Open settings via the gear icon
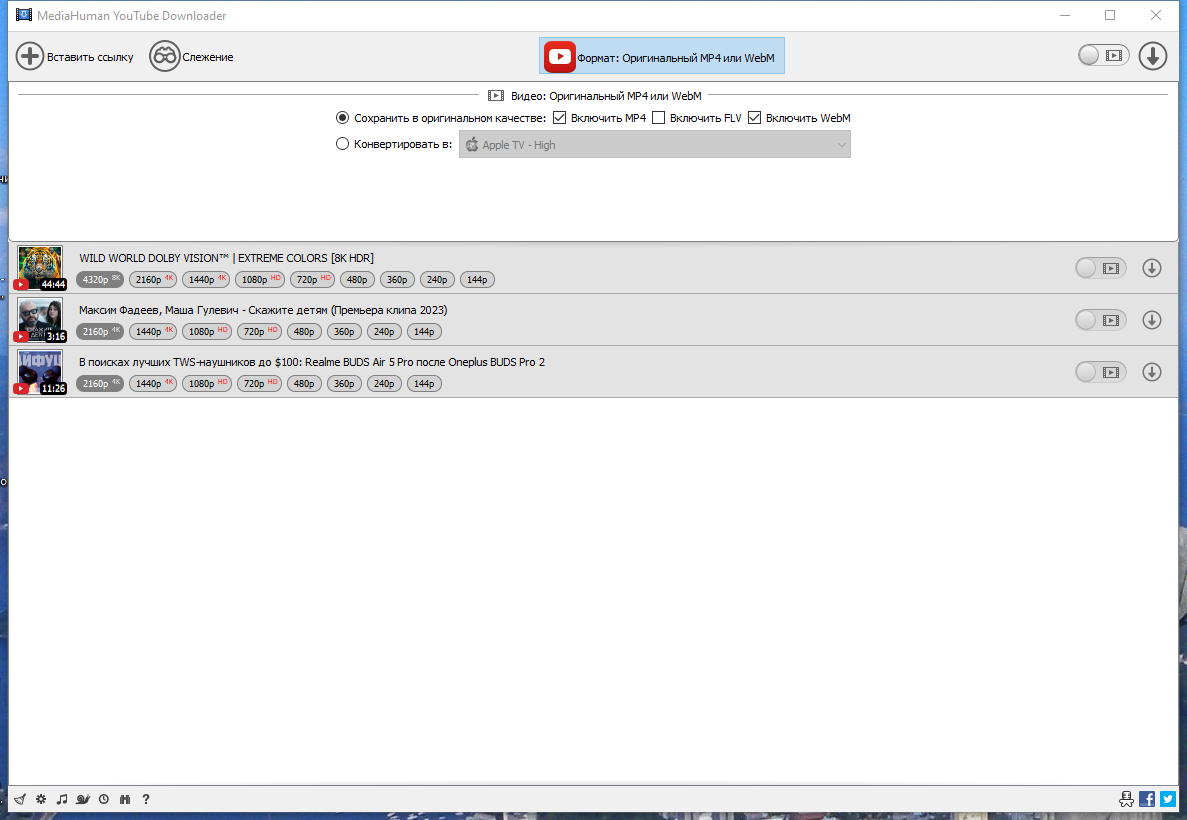 [41, 799]
